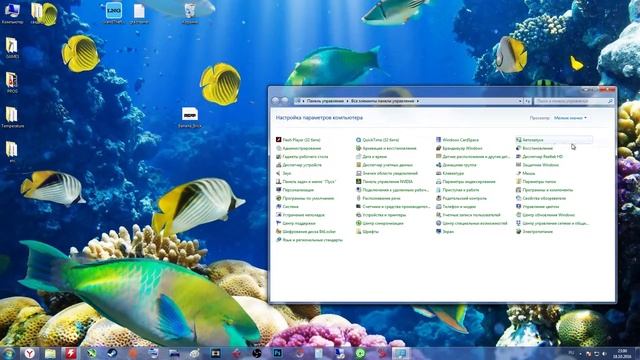Viewport: 640px width, 360px height.
Task: Select 'Панель управления' breadcrumb in address bar
Action: pyautogui.click(x=325, y=101)
